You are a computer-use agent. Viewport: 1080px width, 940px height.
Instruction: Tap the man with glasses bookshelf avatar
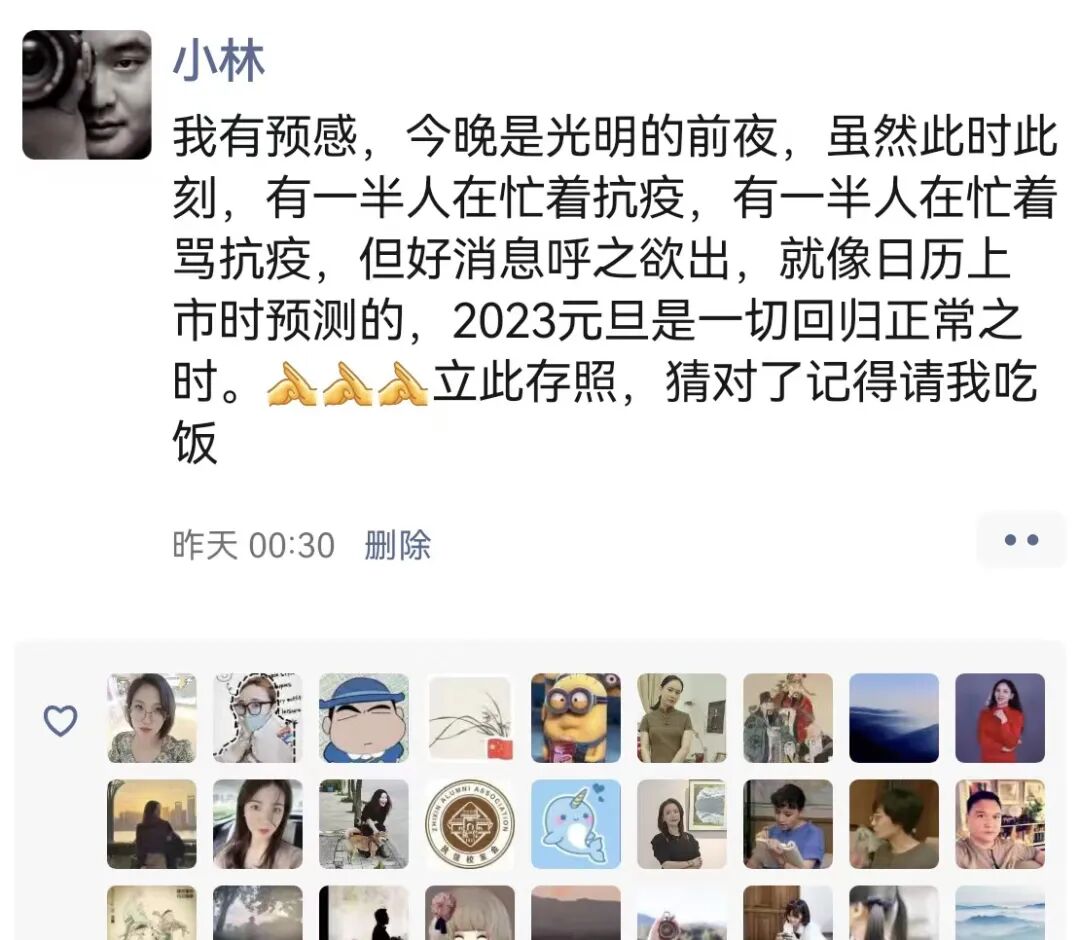pos(1000,824)
